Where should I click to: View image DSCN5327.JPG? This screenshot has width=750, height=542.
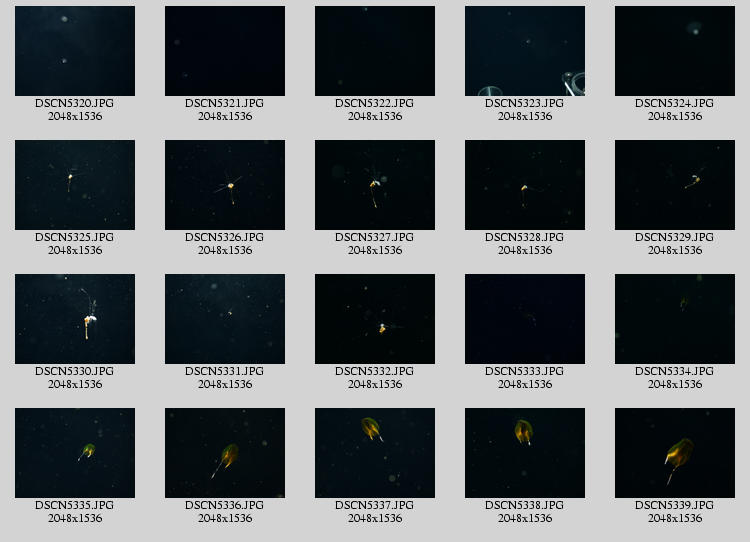click(375, 185)
